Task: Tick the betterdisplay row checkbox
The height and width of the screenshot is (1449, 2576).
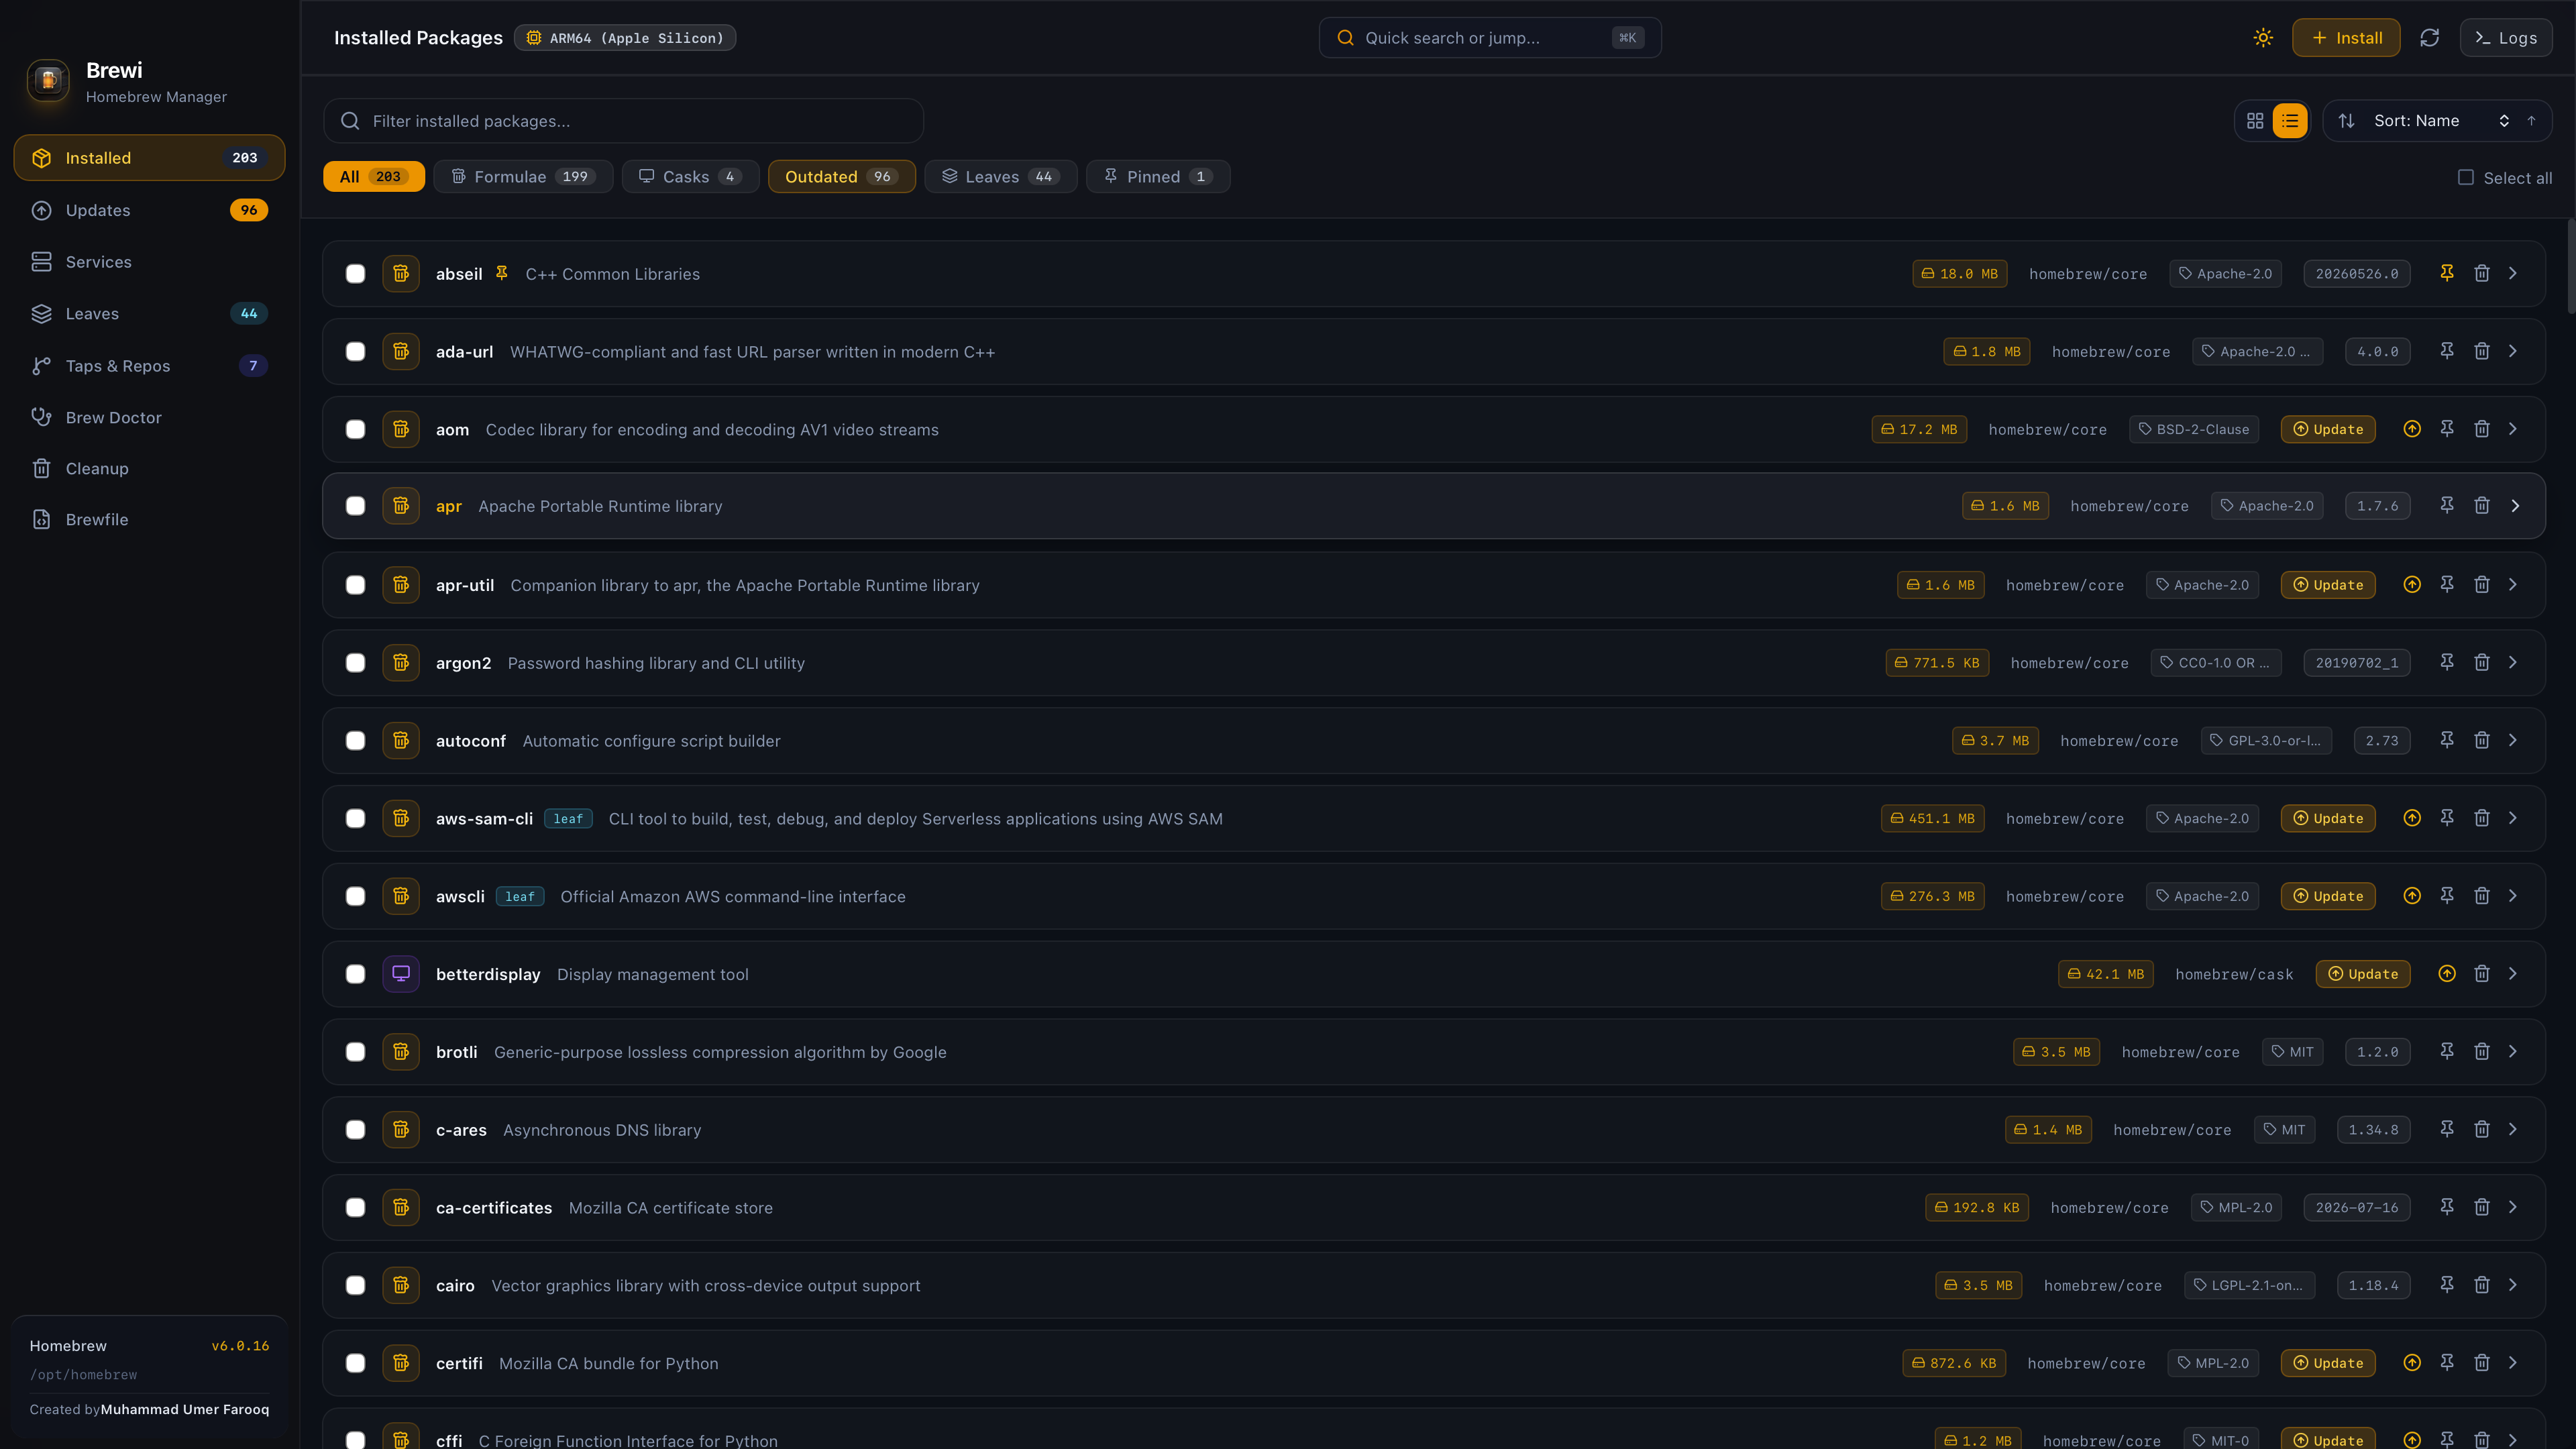Action: (x=355, y=974)
